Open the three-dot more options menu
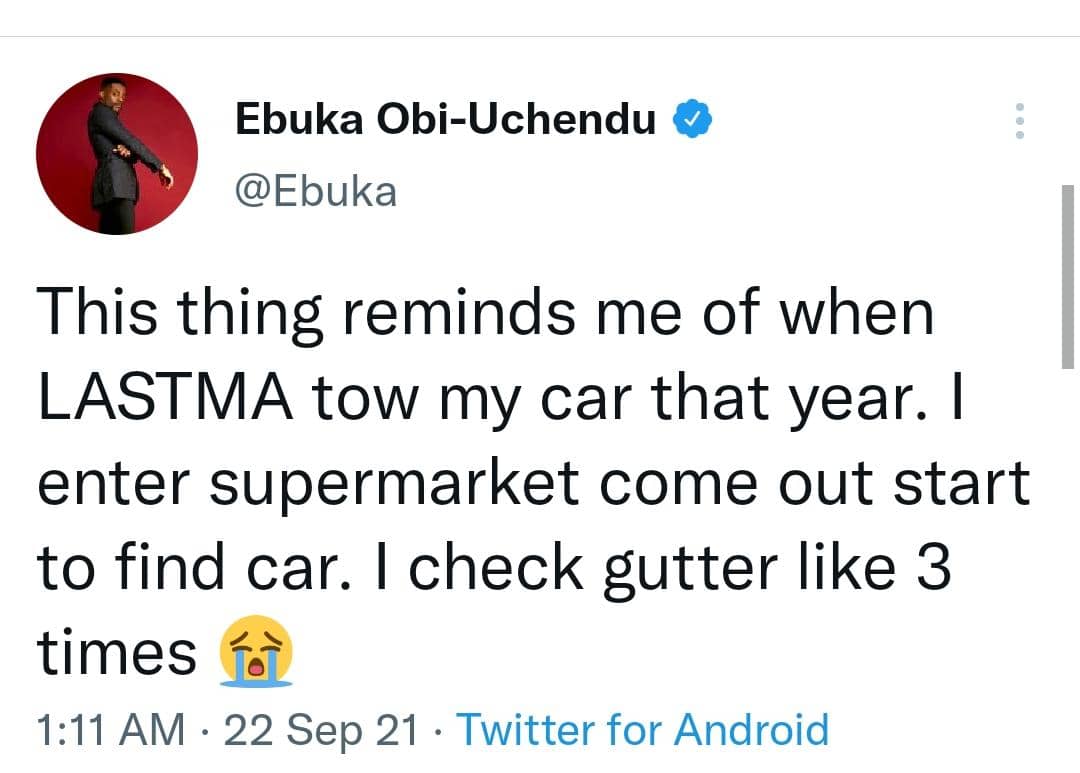Image resolution: width=1080 pixels, height=773 pixels. pyautogui.click(x=1019, y=120)
